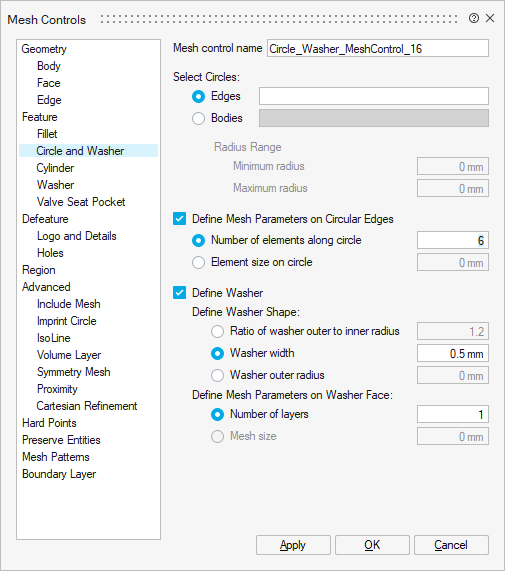
Task: Choose the Washer outer radius option
Action: [217, 375]
